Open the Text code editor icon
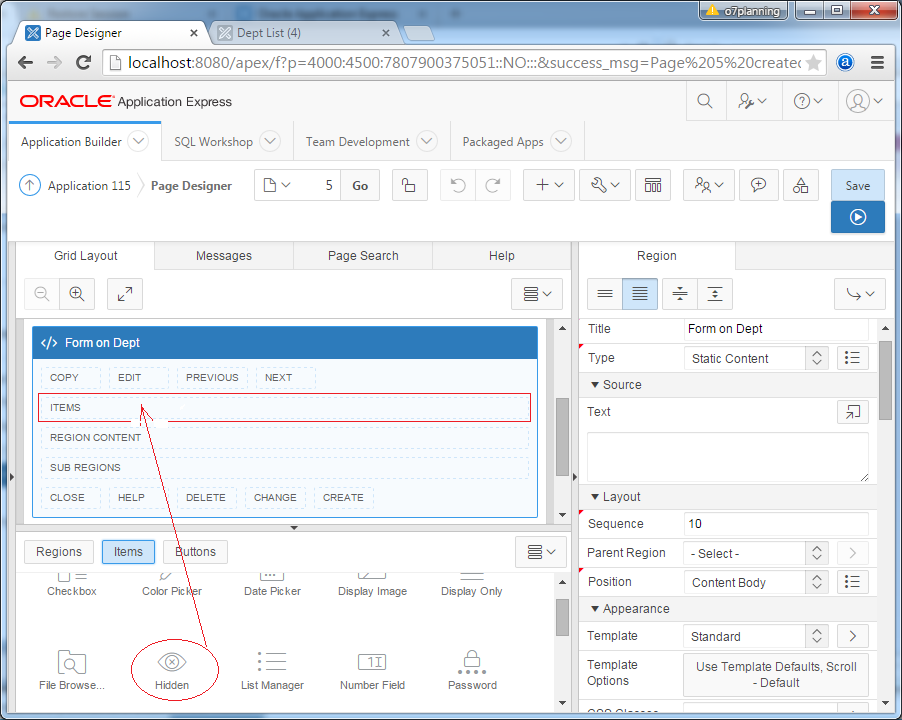The image size is (902, 720). click(x=853, y=412)
